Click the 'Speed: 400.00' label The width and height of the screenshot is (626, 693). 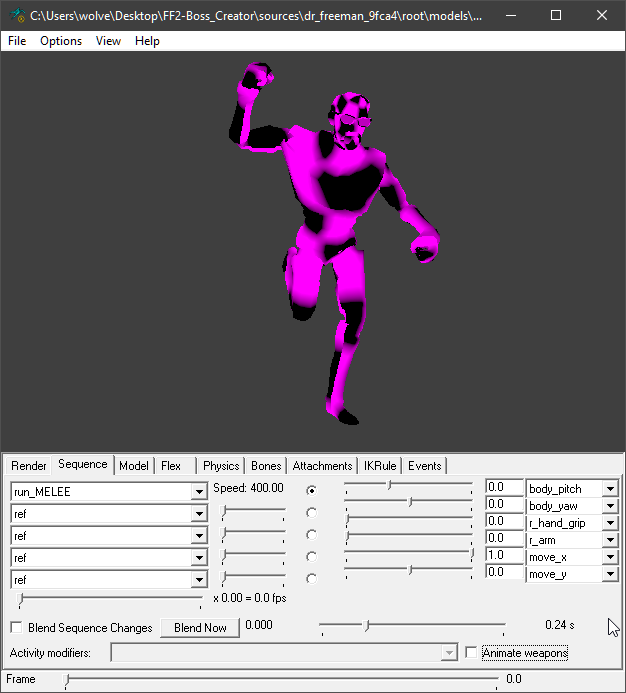point(248,488)
